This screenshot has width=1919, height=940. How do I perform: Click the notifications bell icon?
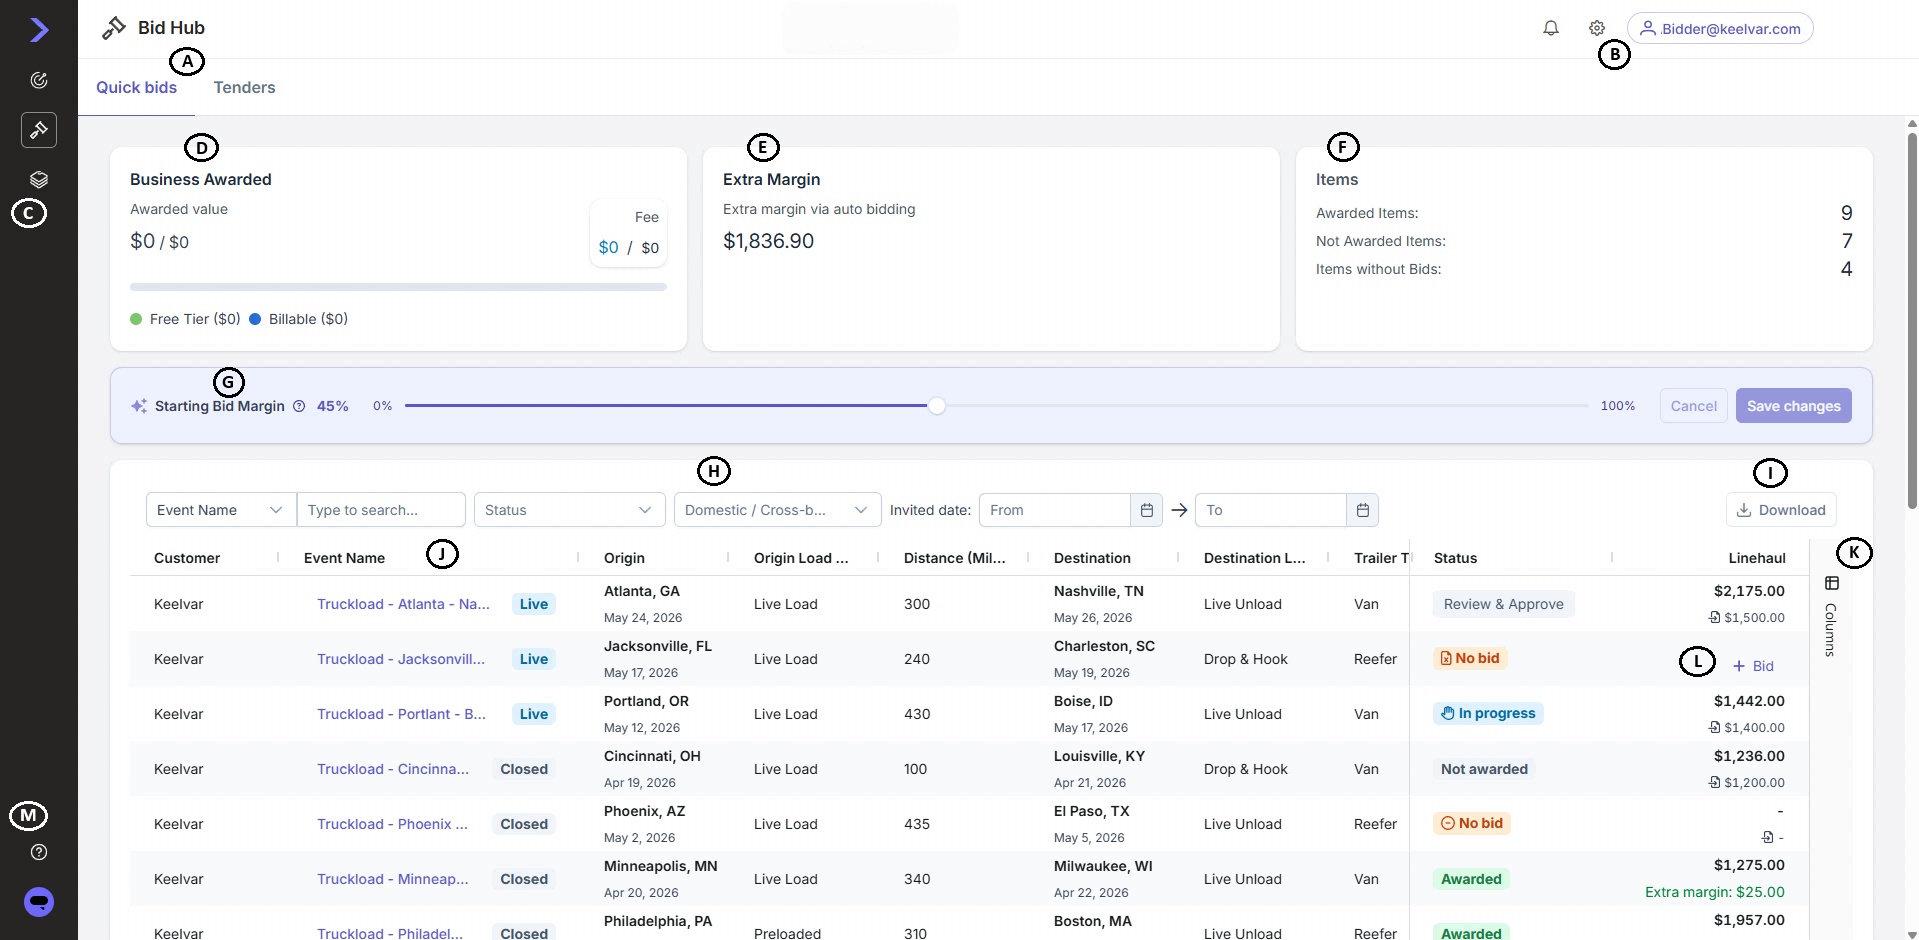click(1551, 28)
